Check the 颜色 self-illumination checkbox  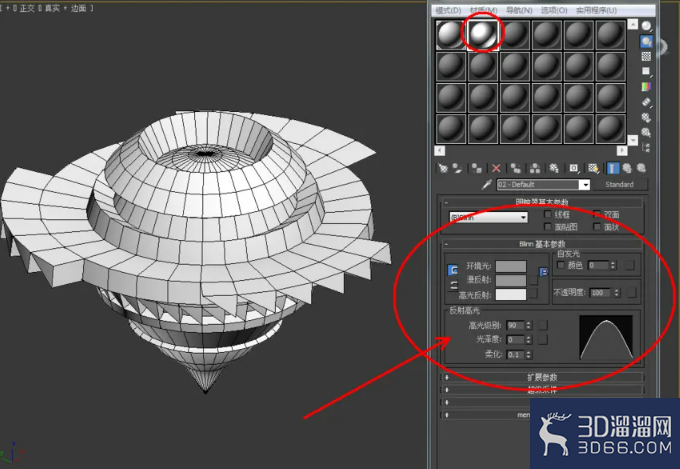(560, 265)
